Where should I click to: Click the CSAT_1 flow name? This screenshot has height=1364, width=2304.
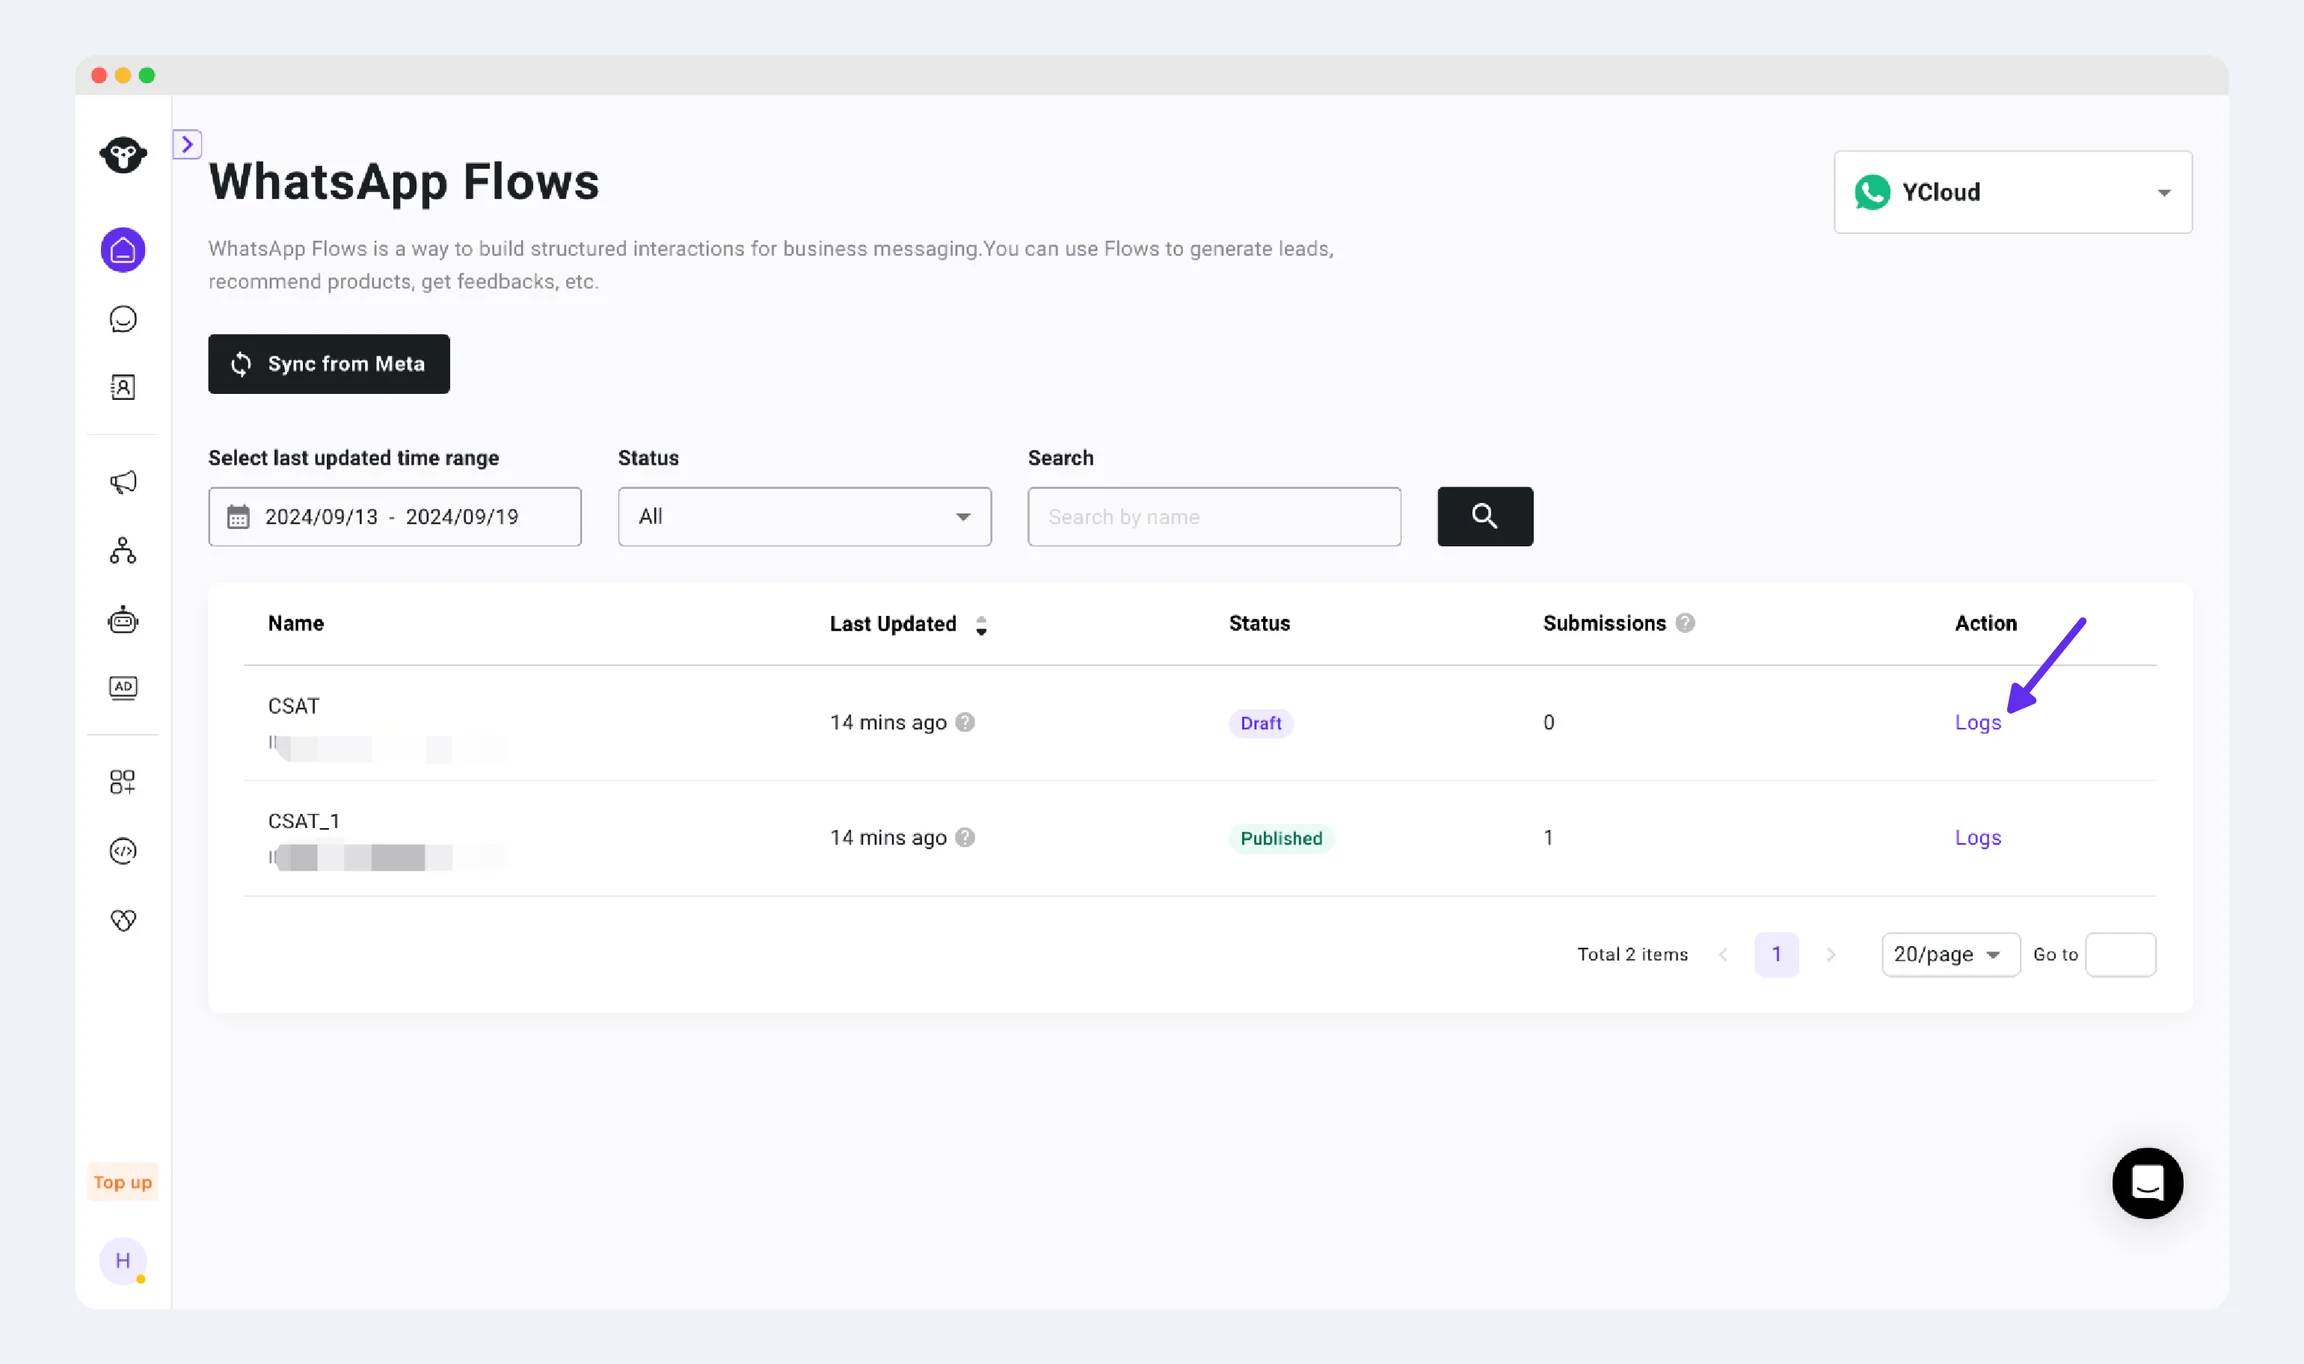(304, 821)
